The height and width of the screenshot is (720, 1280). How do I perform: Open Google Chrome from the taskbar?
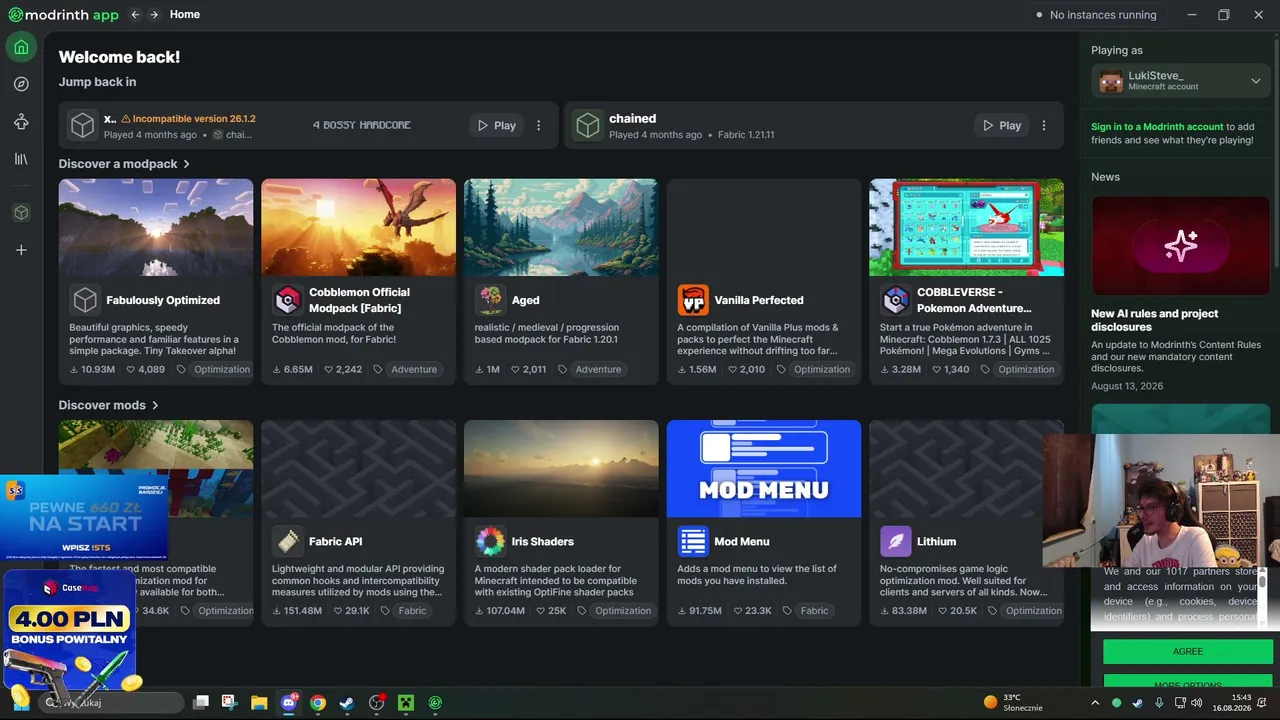point(318,703)
